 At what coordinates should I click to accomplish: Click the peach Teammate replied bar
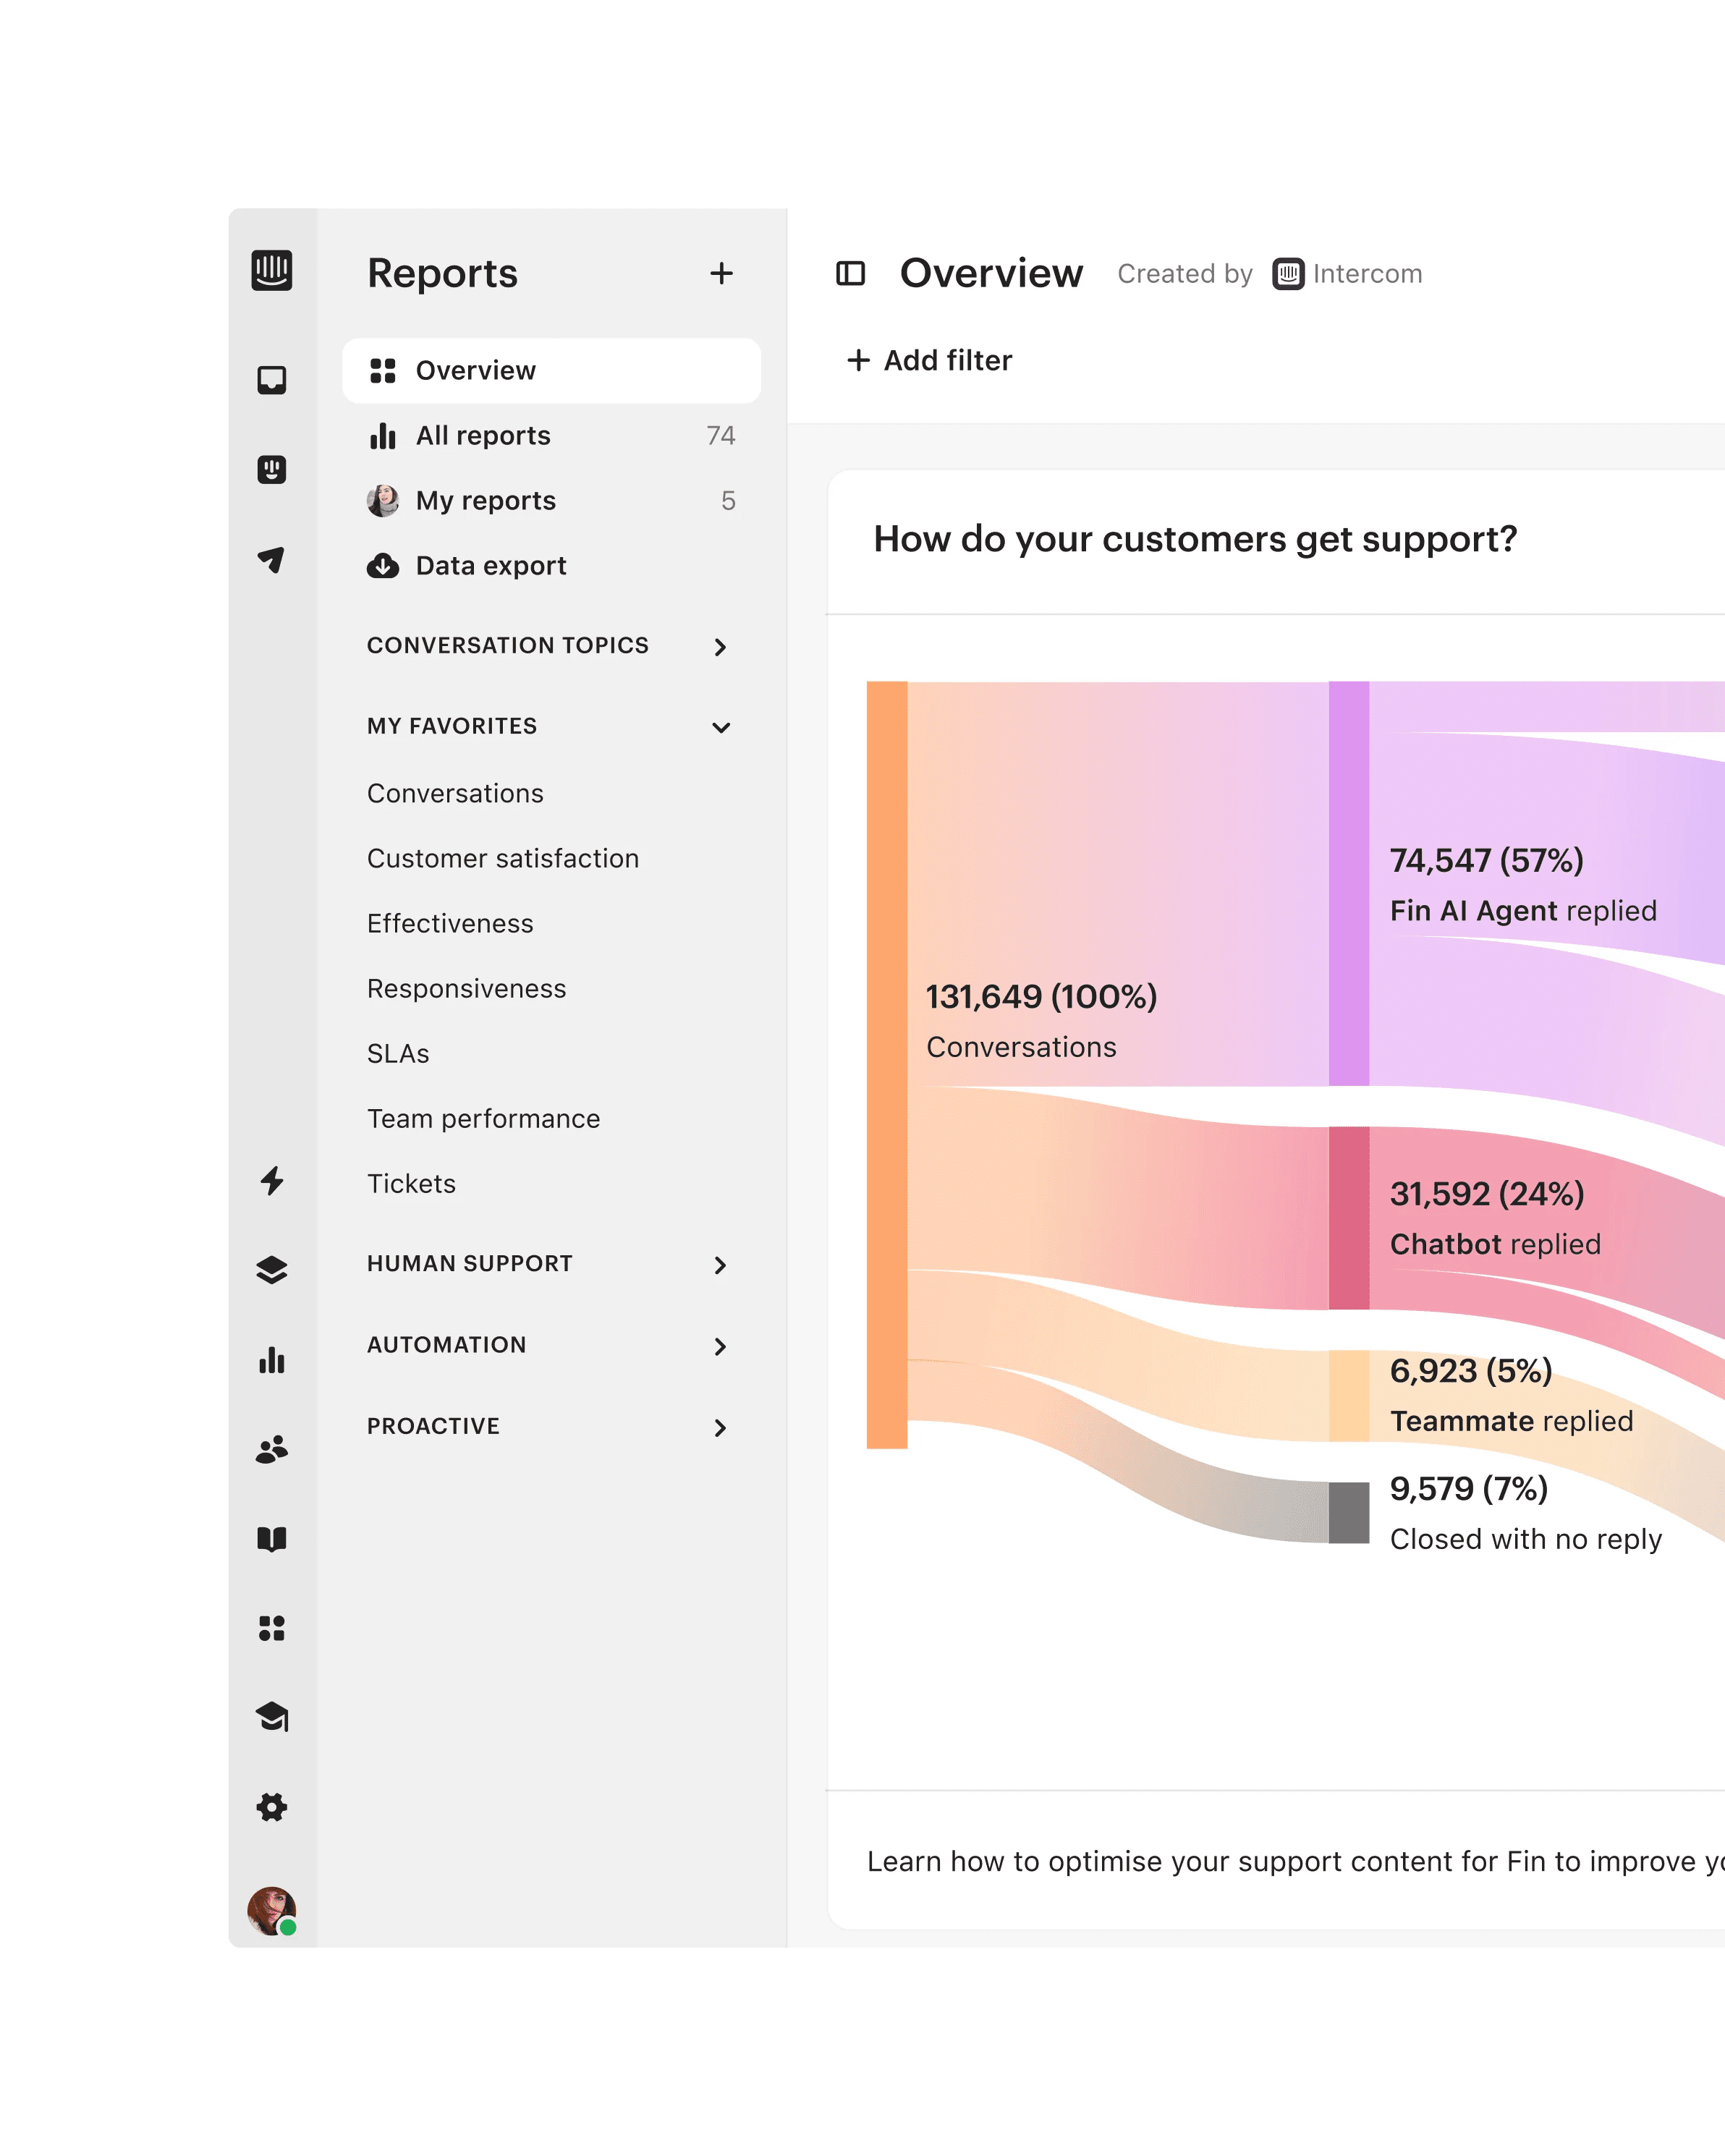(1349, 1395)
